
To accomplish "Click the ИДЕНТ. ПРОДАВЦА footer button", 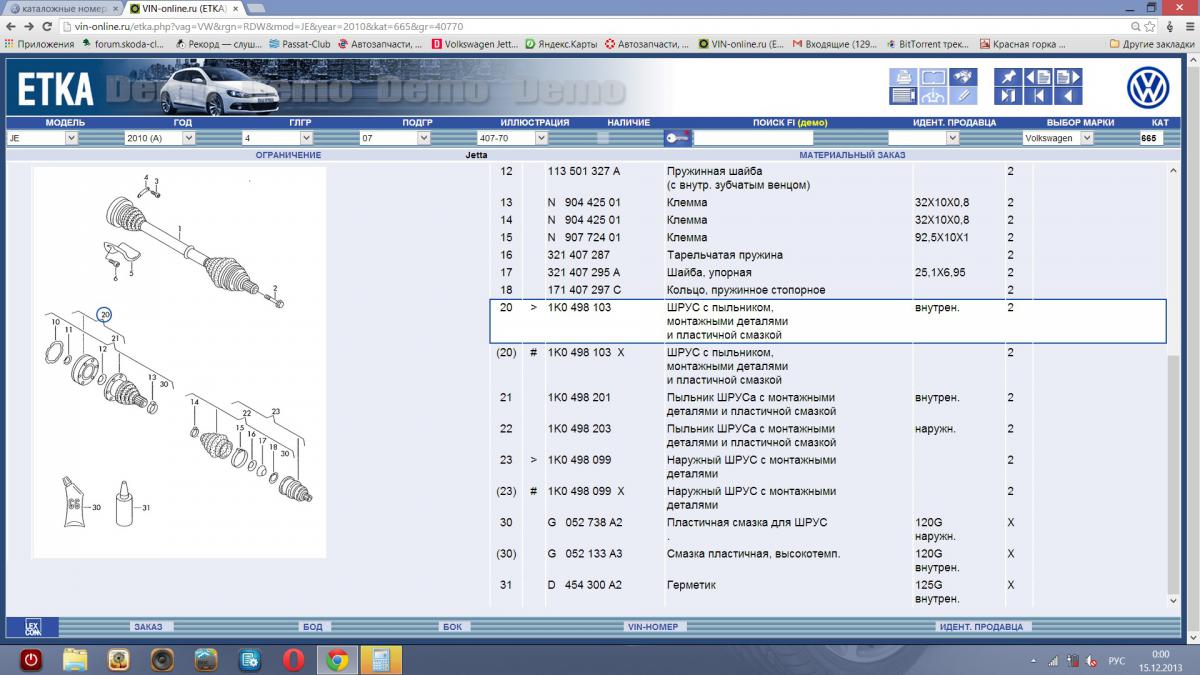I will pyautogui.click(x=981, y=627).
